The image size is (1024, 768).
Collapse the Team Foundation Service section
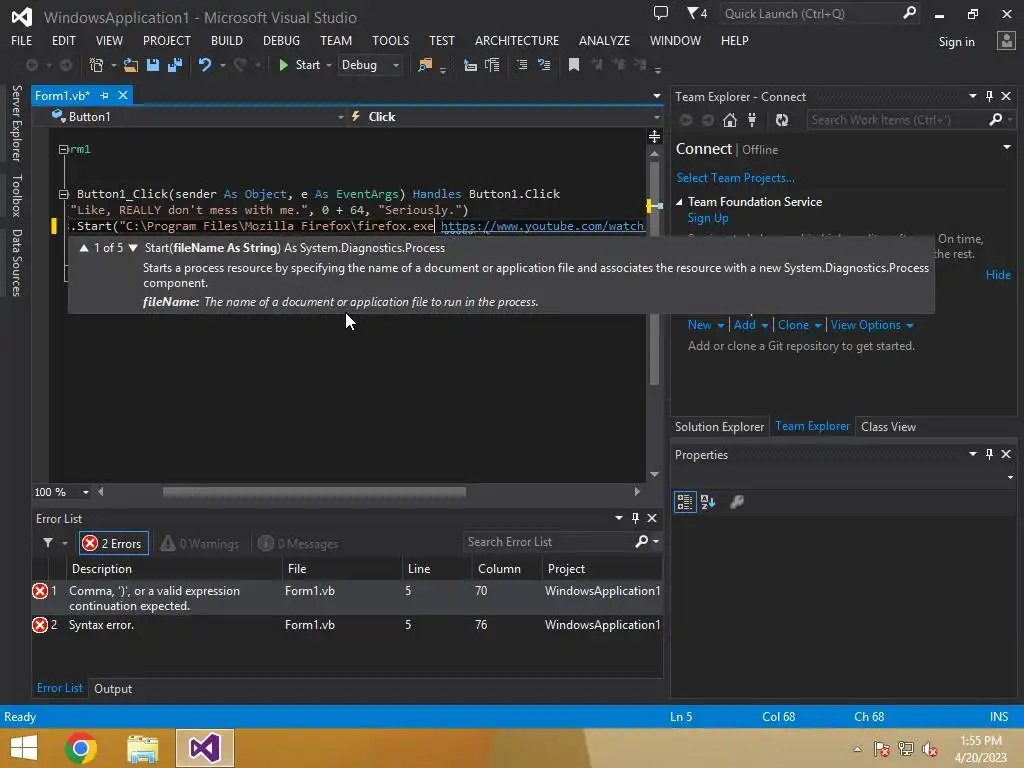(679, 202)
